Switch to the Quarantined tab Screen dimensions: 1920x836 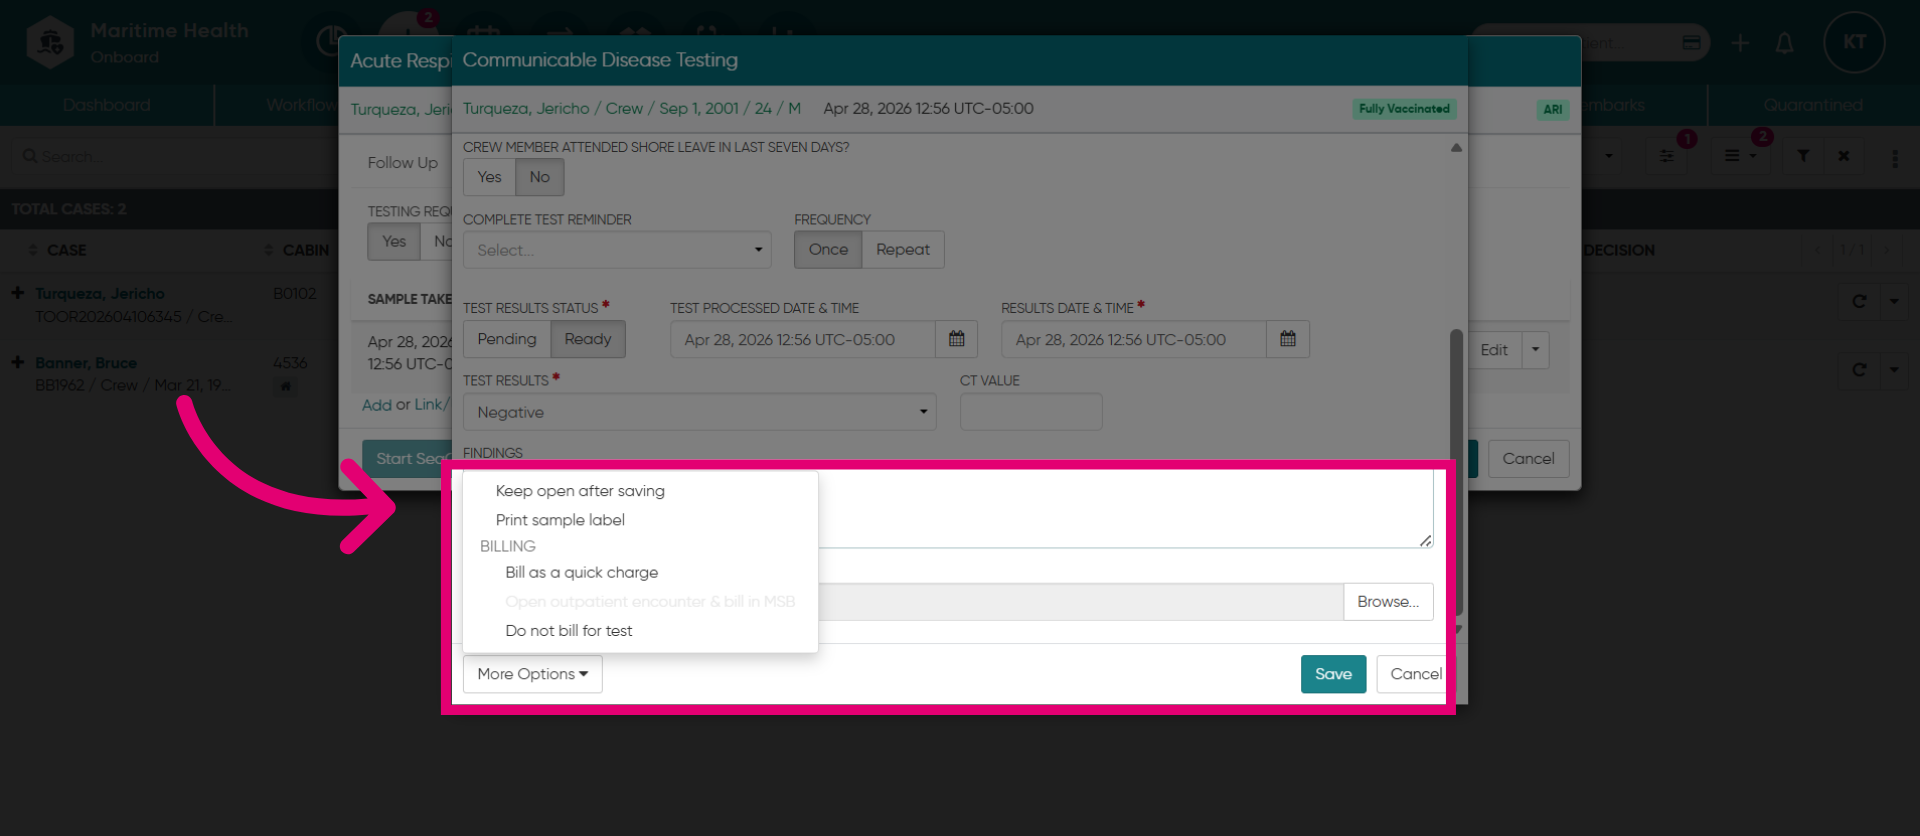click(1813, 105)
